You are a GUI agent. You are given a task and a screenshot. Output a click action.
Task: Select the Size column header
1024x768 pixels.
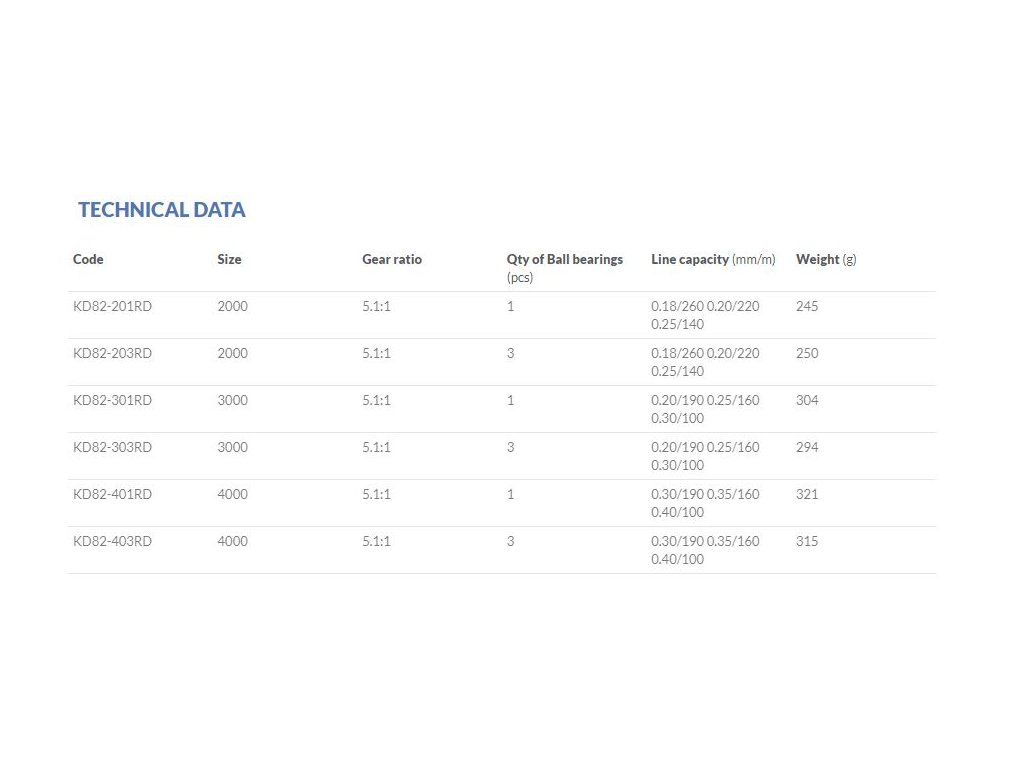(x=229, y=259)
